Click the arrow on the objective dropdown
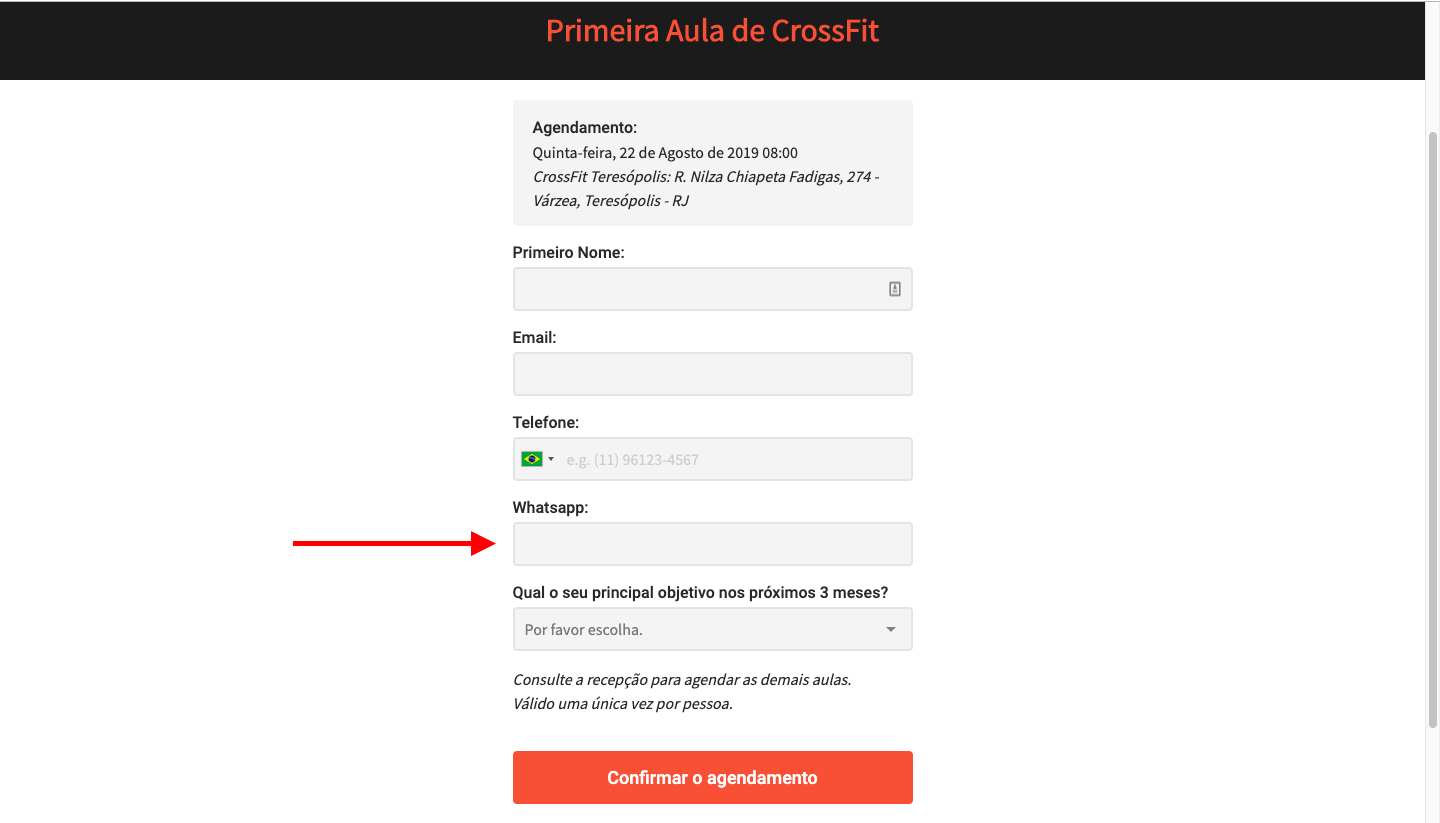The height and width of the screenshot is (823, 1440). coord(891,630)
